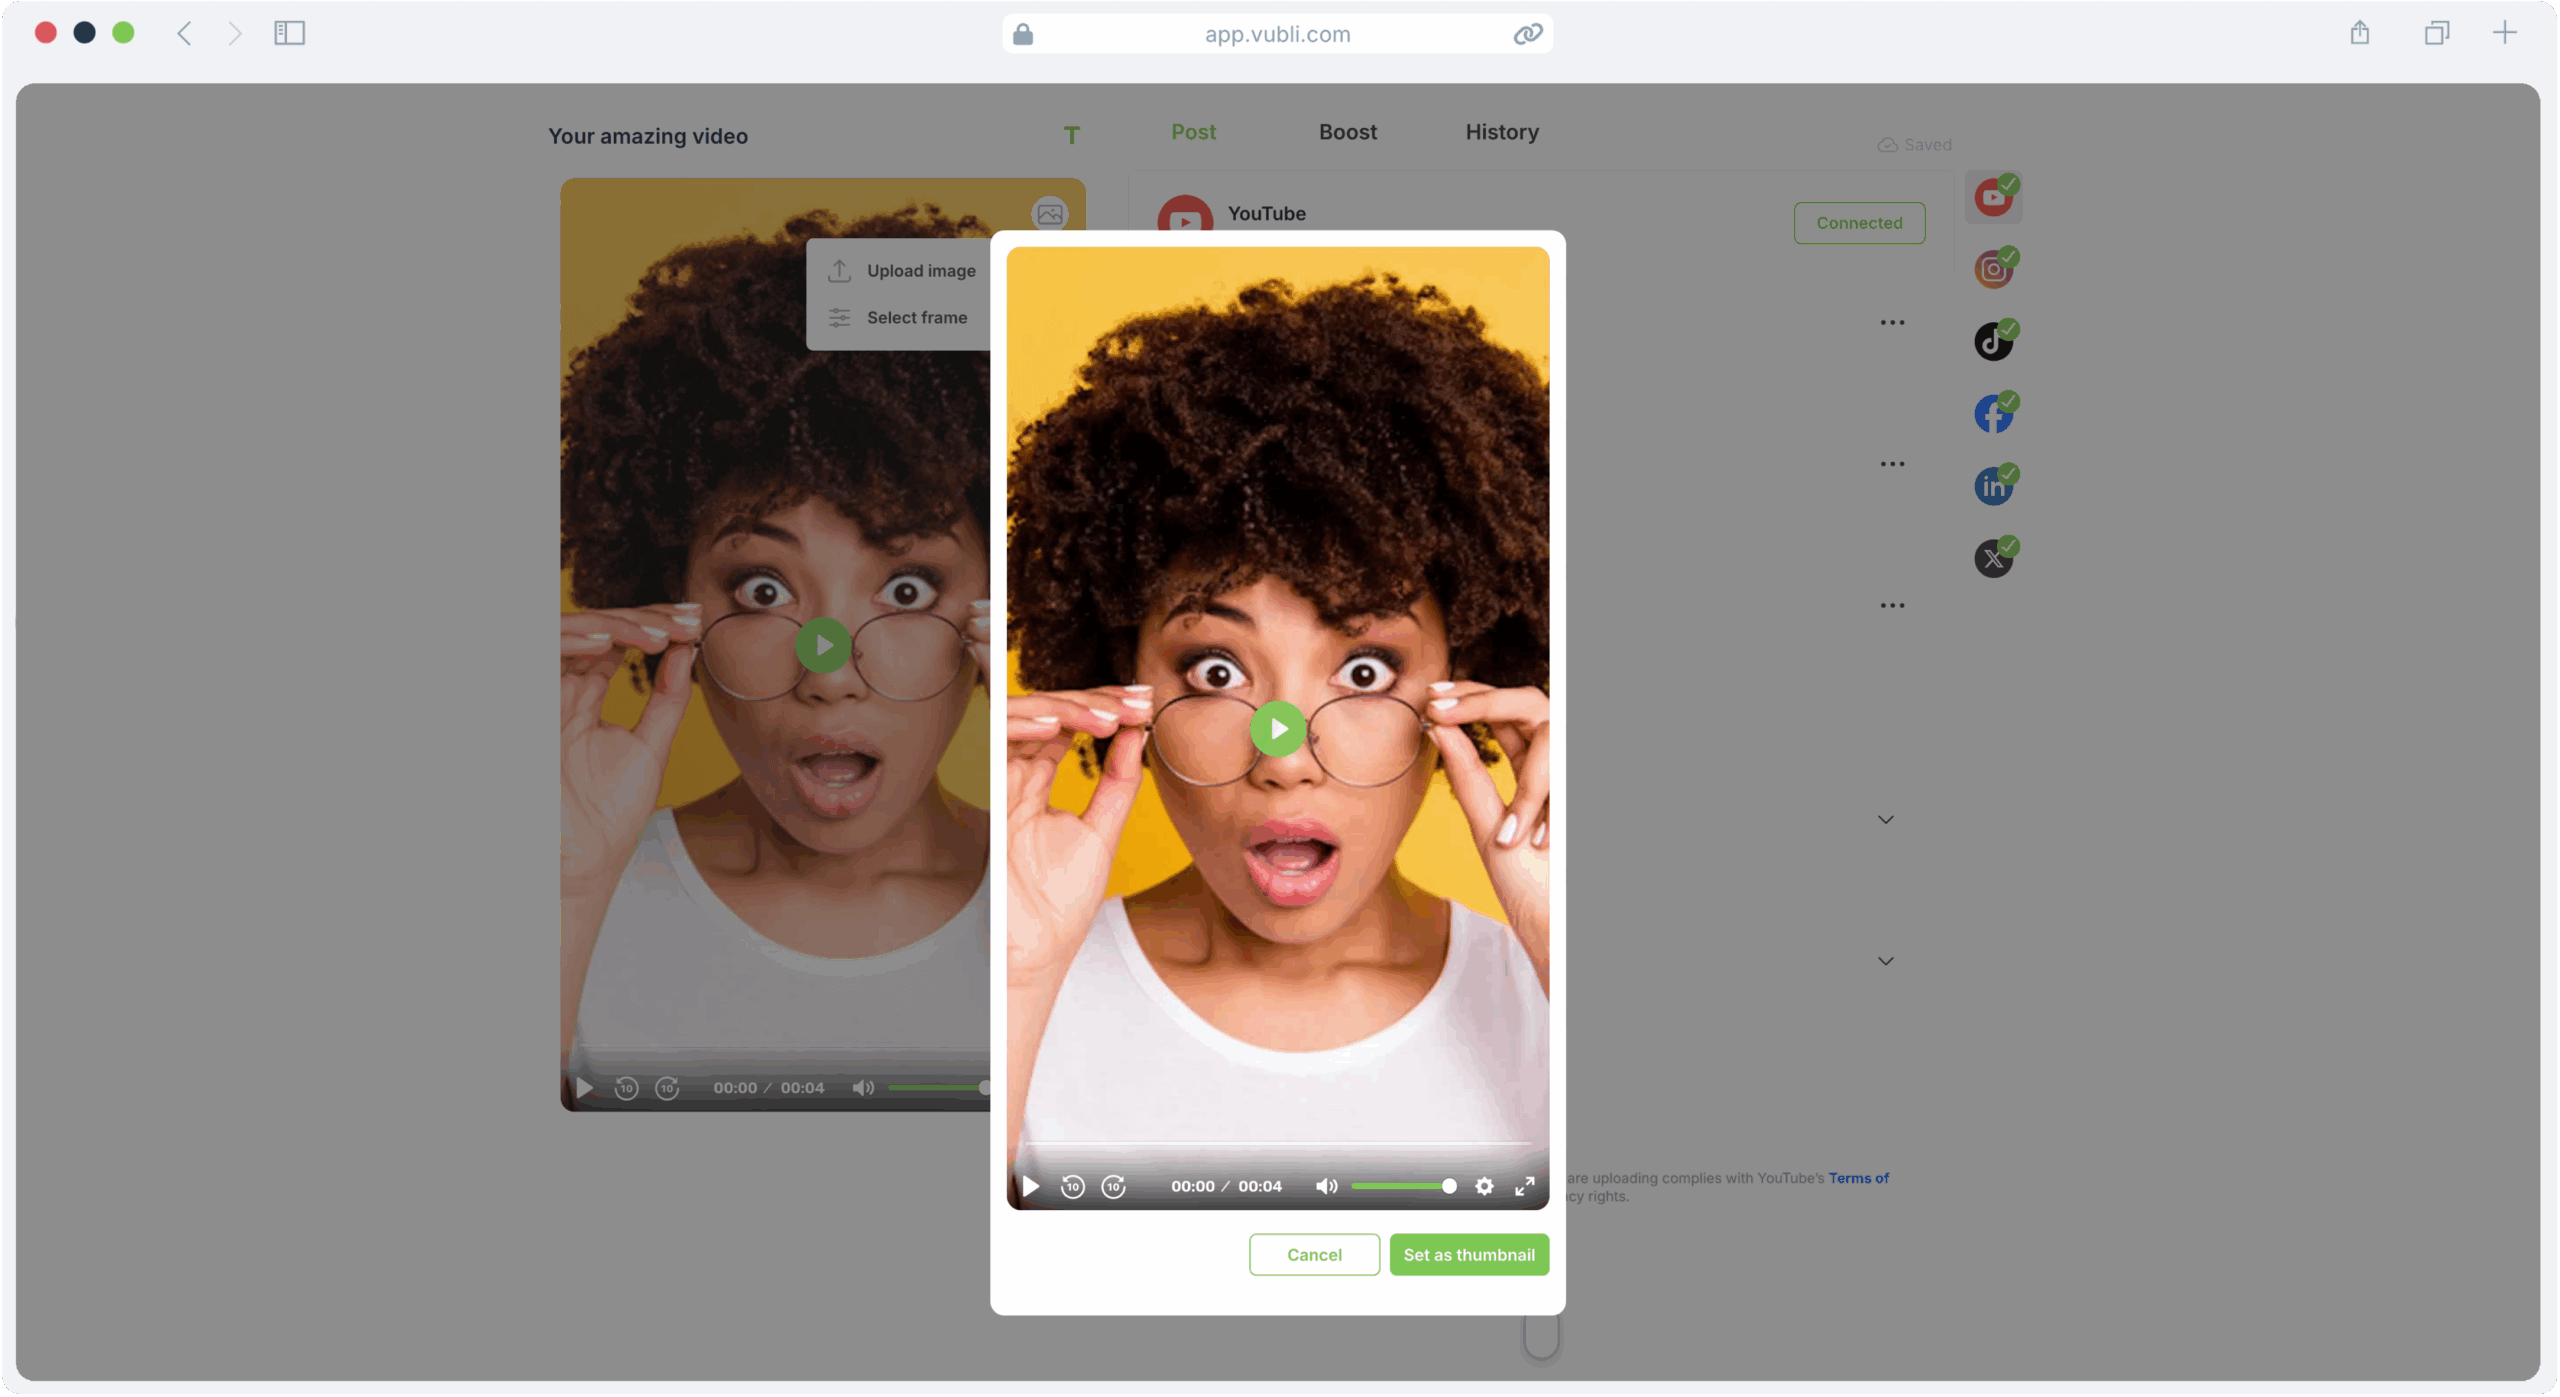Adjust the modal volume slider
Screen dimensions: 2560x1397
[1400, 1186]
